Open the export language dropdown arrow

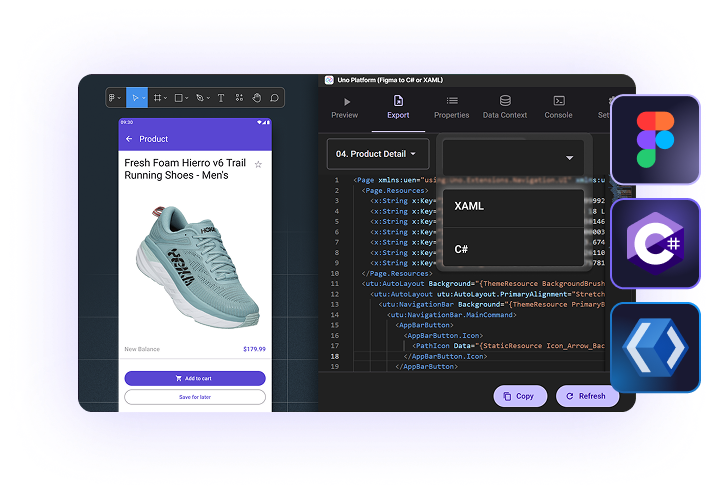point(569,158)
